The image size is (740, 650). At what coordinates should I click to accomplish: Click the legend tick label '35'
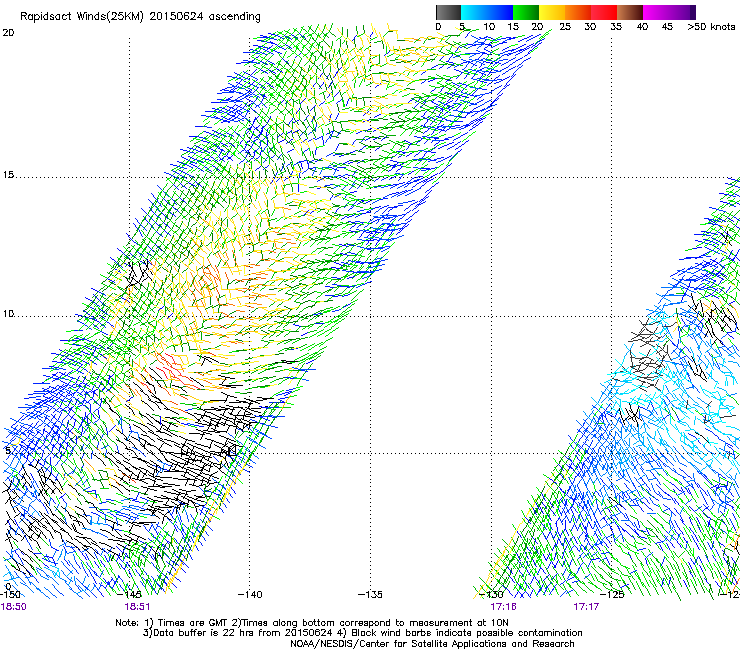point(616,27)
